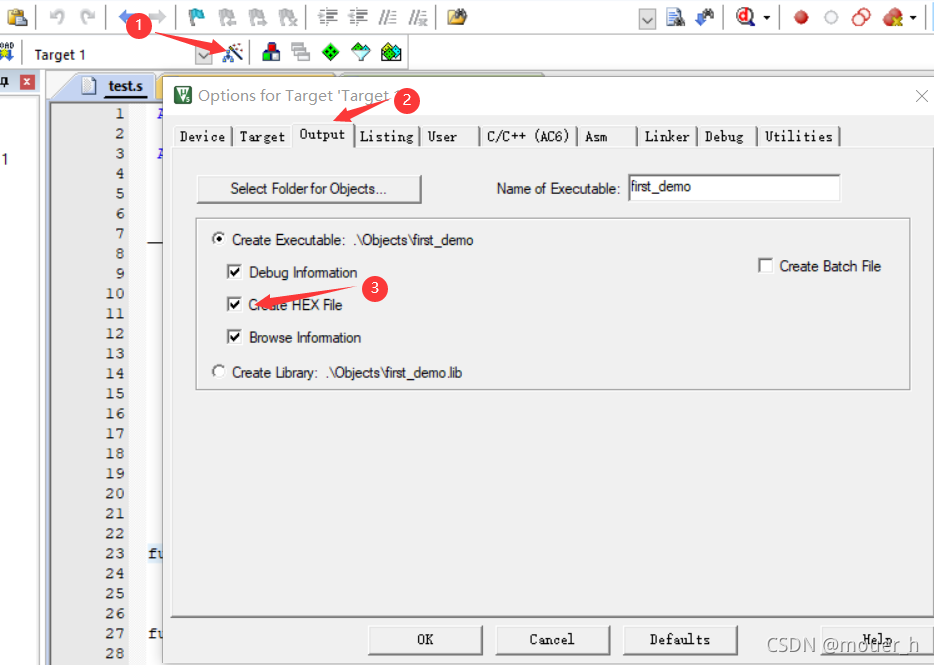This screenshot has height=665, width=934.
Task: Expand the debug session dropdown arrow
Action: pyautogui.click(x=767, y=18)
